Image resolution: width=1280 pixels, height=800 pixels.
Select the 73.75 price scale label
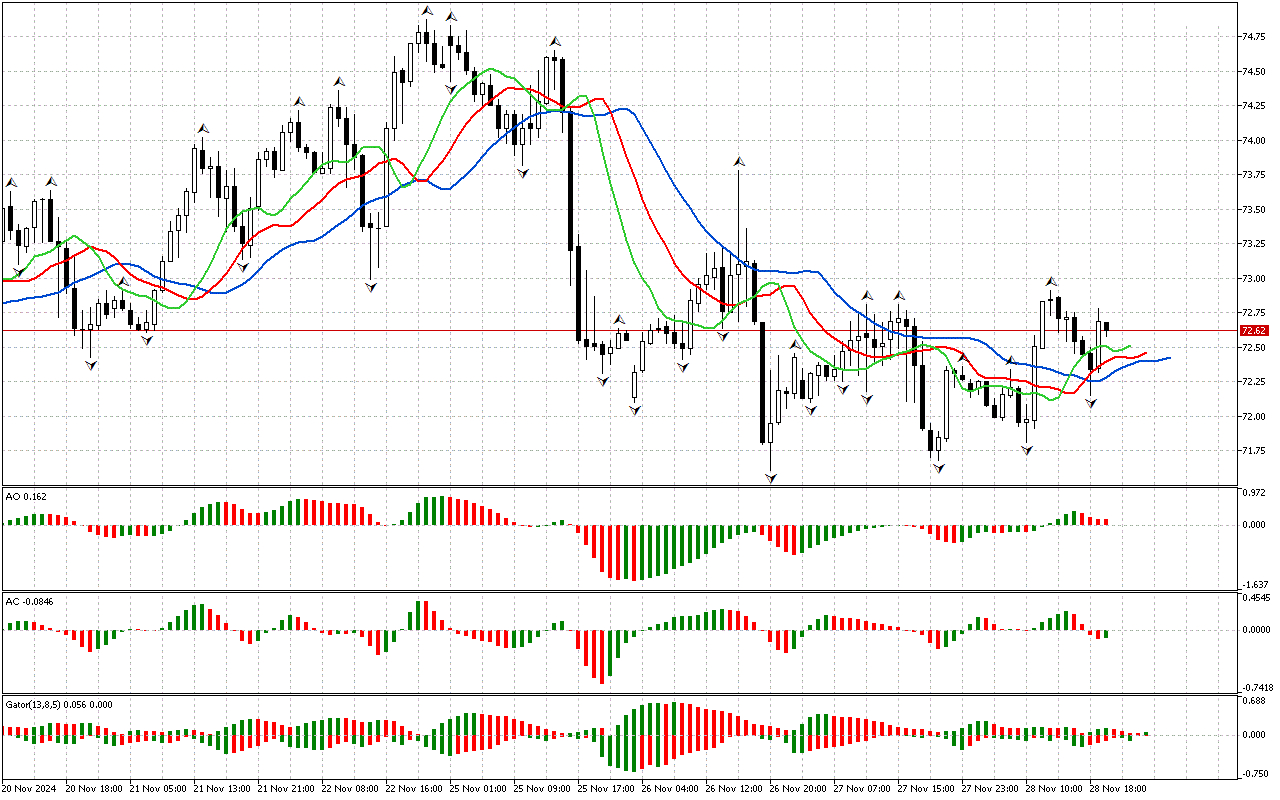(x=1253, y=175)
